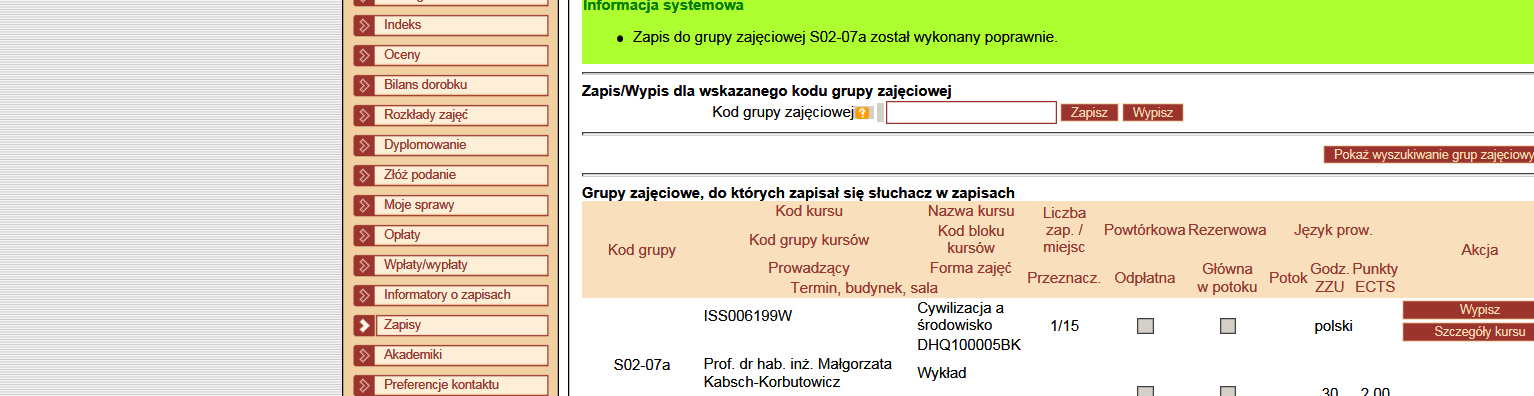The width and height of the screenshot is (1534, 396).
Task: Go to Opłaty page
Action: click(461, 235)
